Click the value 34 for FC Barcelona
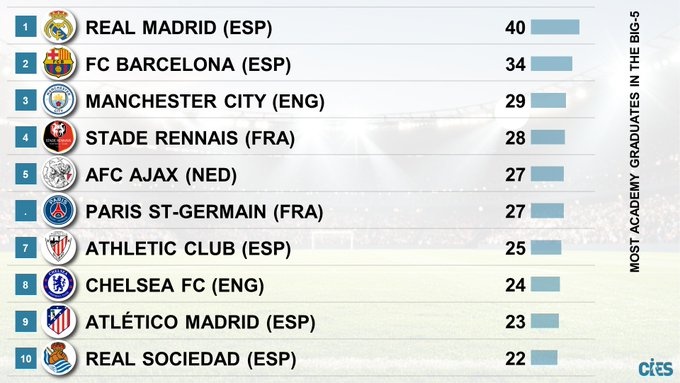 point(515,64)
